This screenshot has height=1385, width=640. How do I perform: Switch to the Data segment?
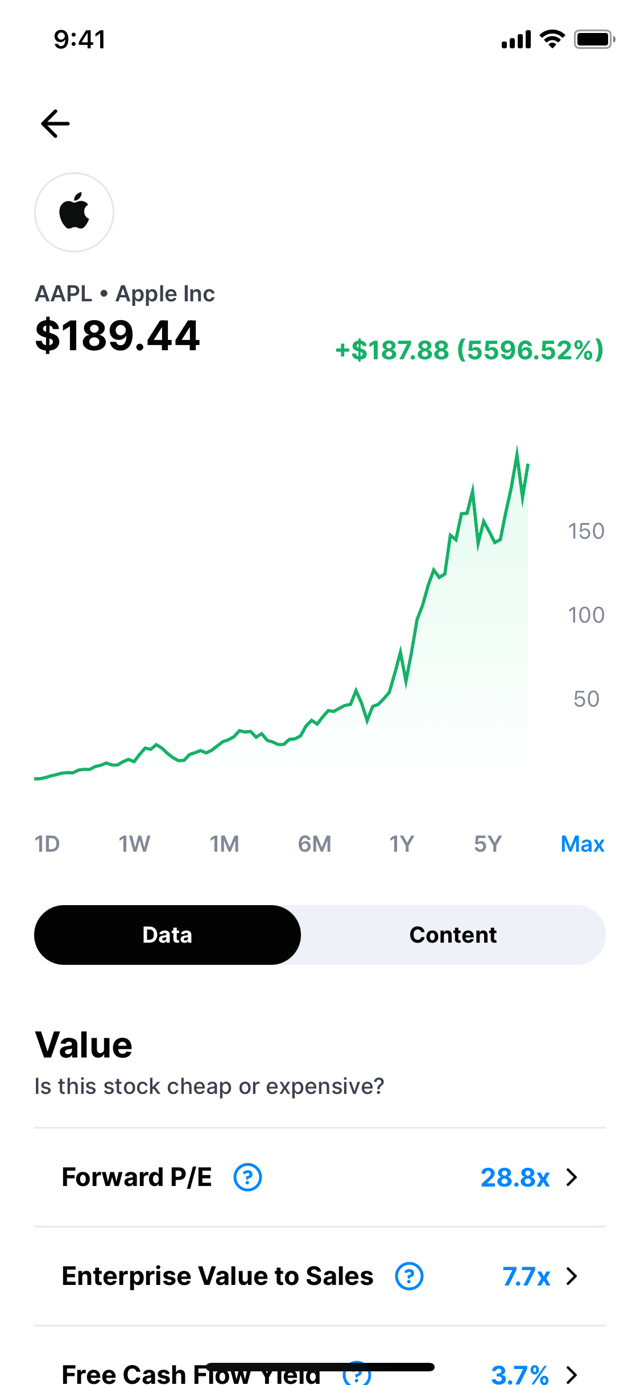[167, 935]
